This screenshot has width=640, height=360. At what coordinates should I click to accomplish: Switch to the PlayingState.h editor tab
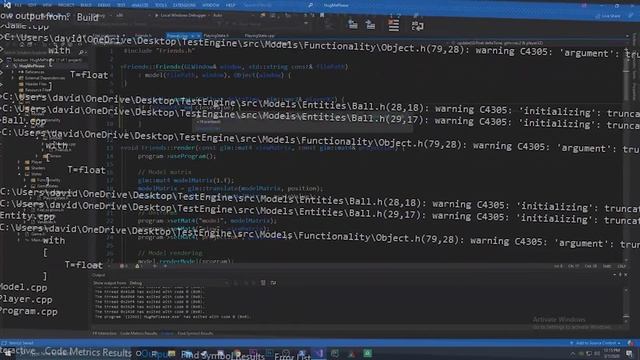216,36
